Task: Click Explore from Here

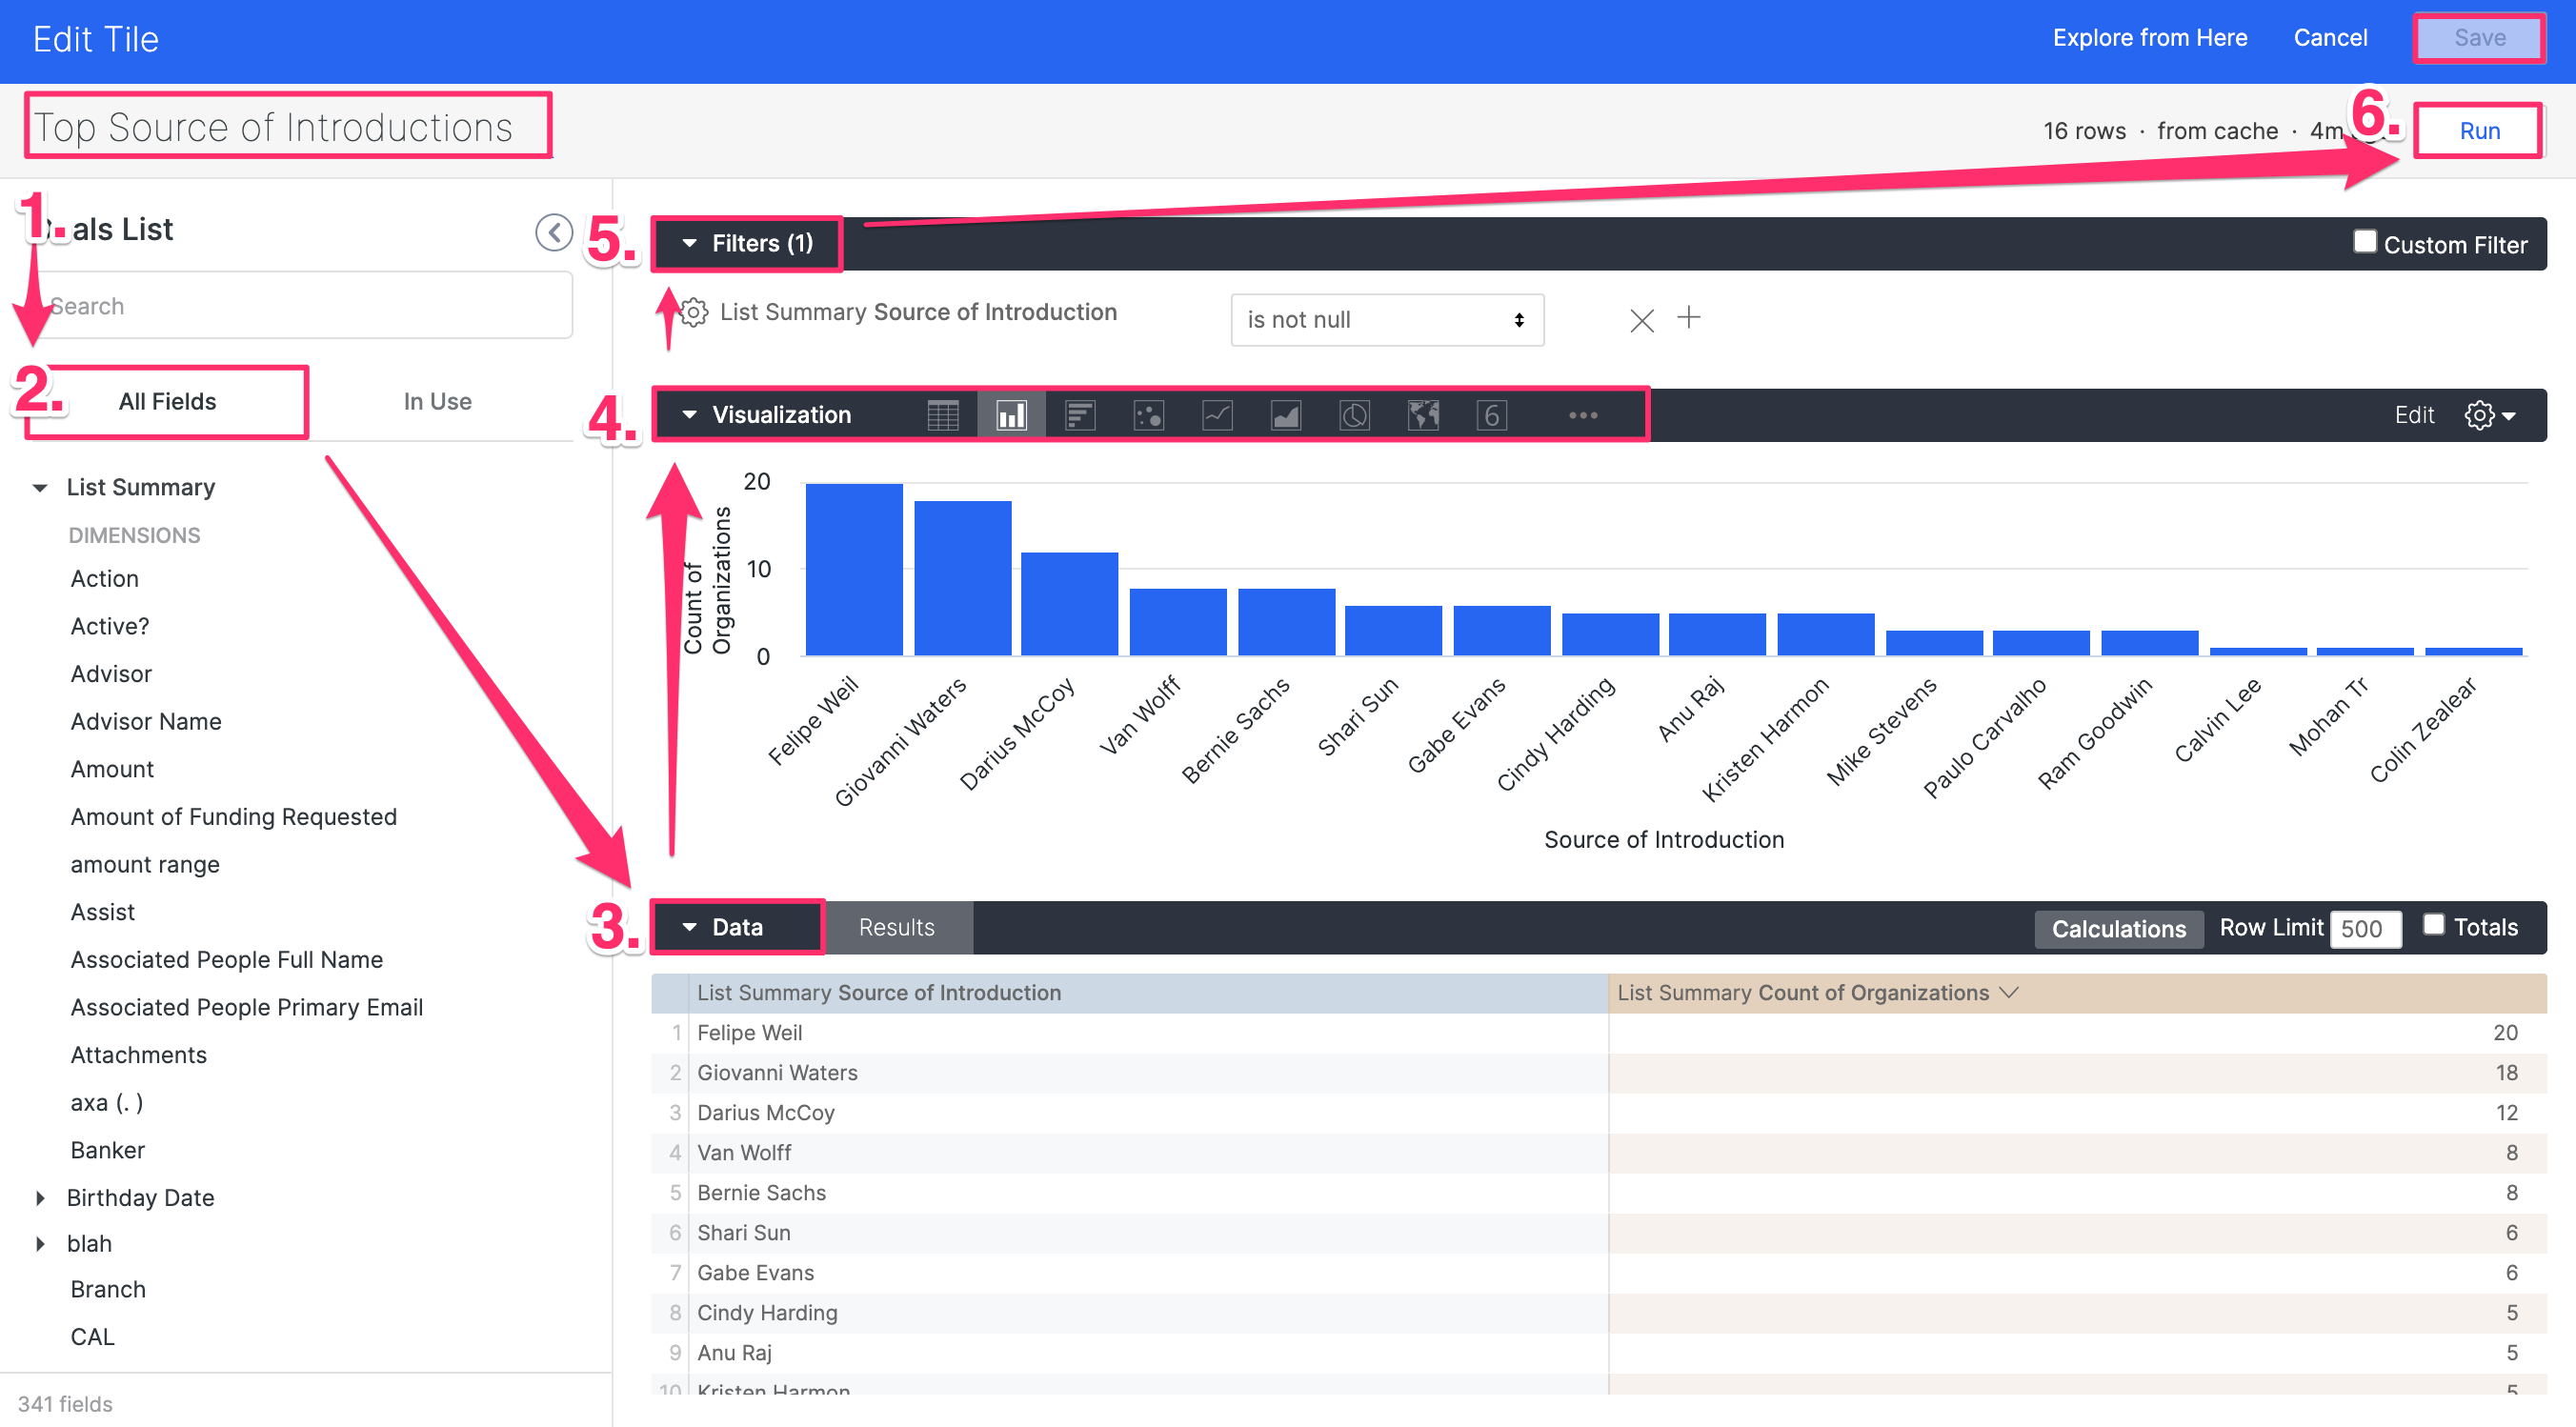Action: tap(2151, 38)
